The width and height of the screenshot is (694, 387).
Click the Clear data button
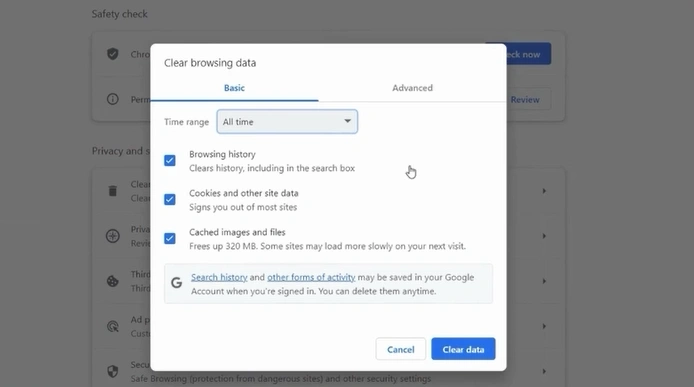463,349
